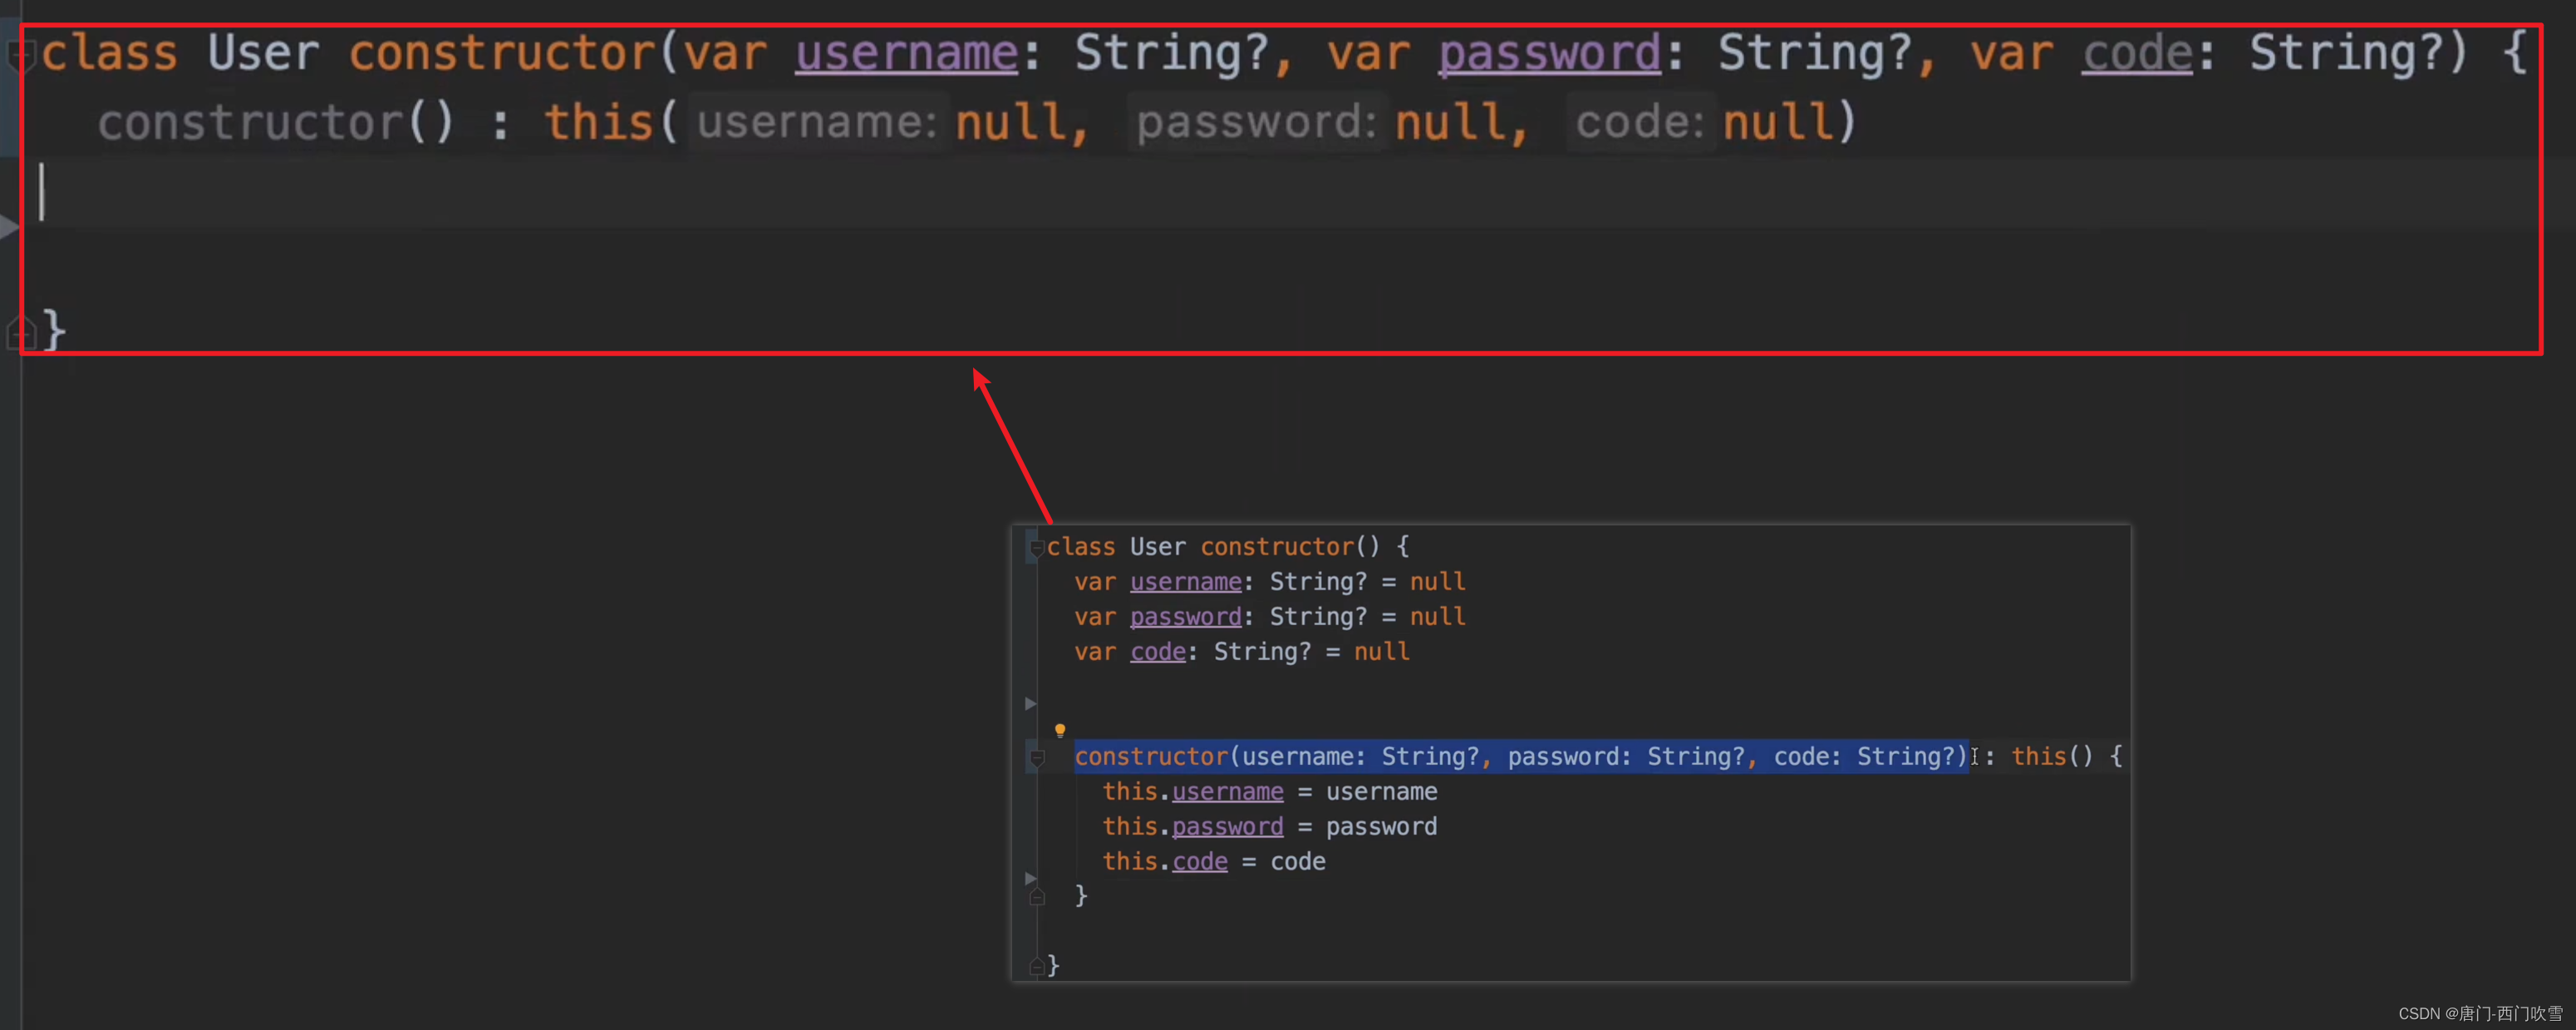Click the username parameter hint in this()

pos(816,123)
